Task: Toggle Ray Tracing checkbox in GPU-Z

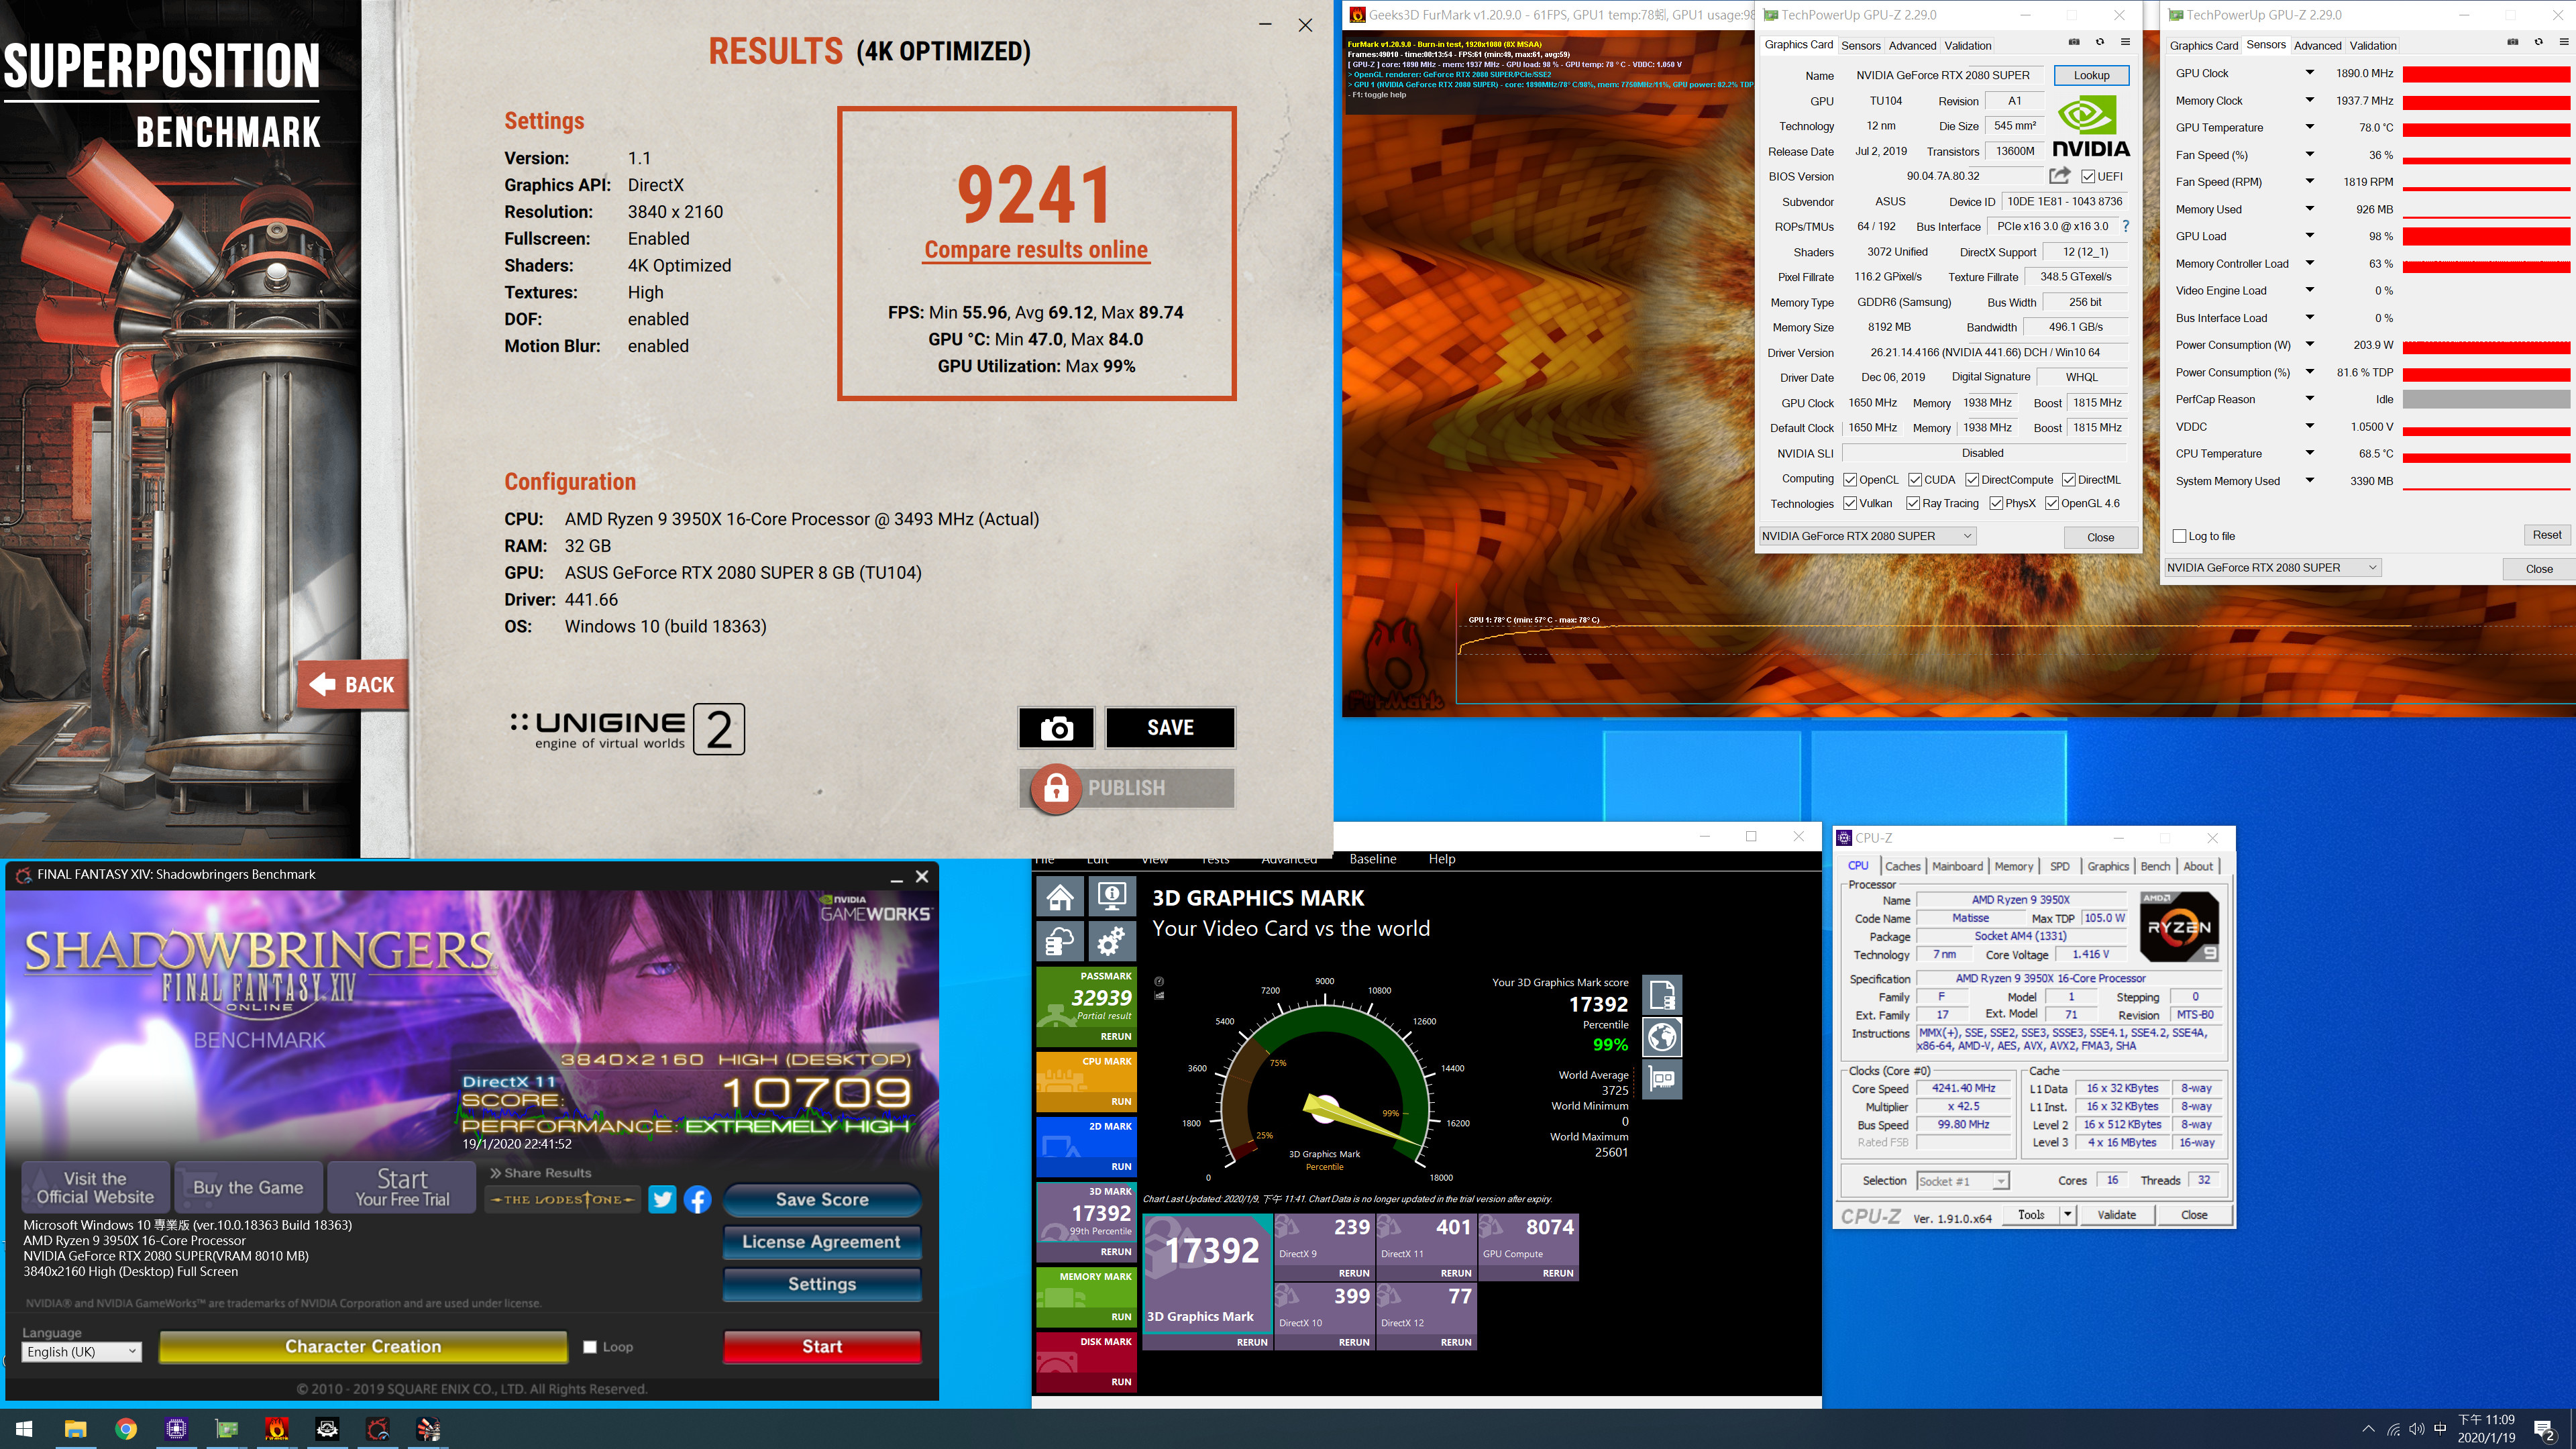Action: point(1913,503)
